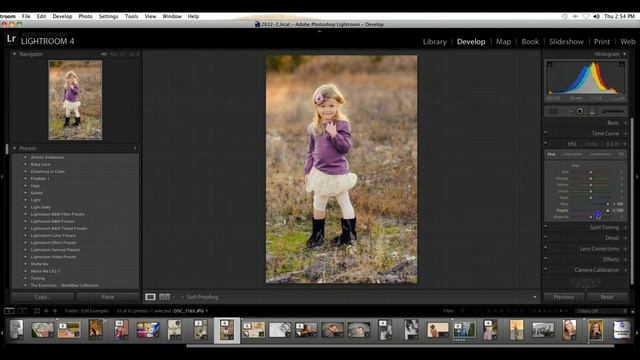This screenshot has width=640, height=360.
Task: Go back with the filmstrip left arrow
Action: point(46,311)
